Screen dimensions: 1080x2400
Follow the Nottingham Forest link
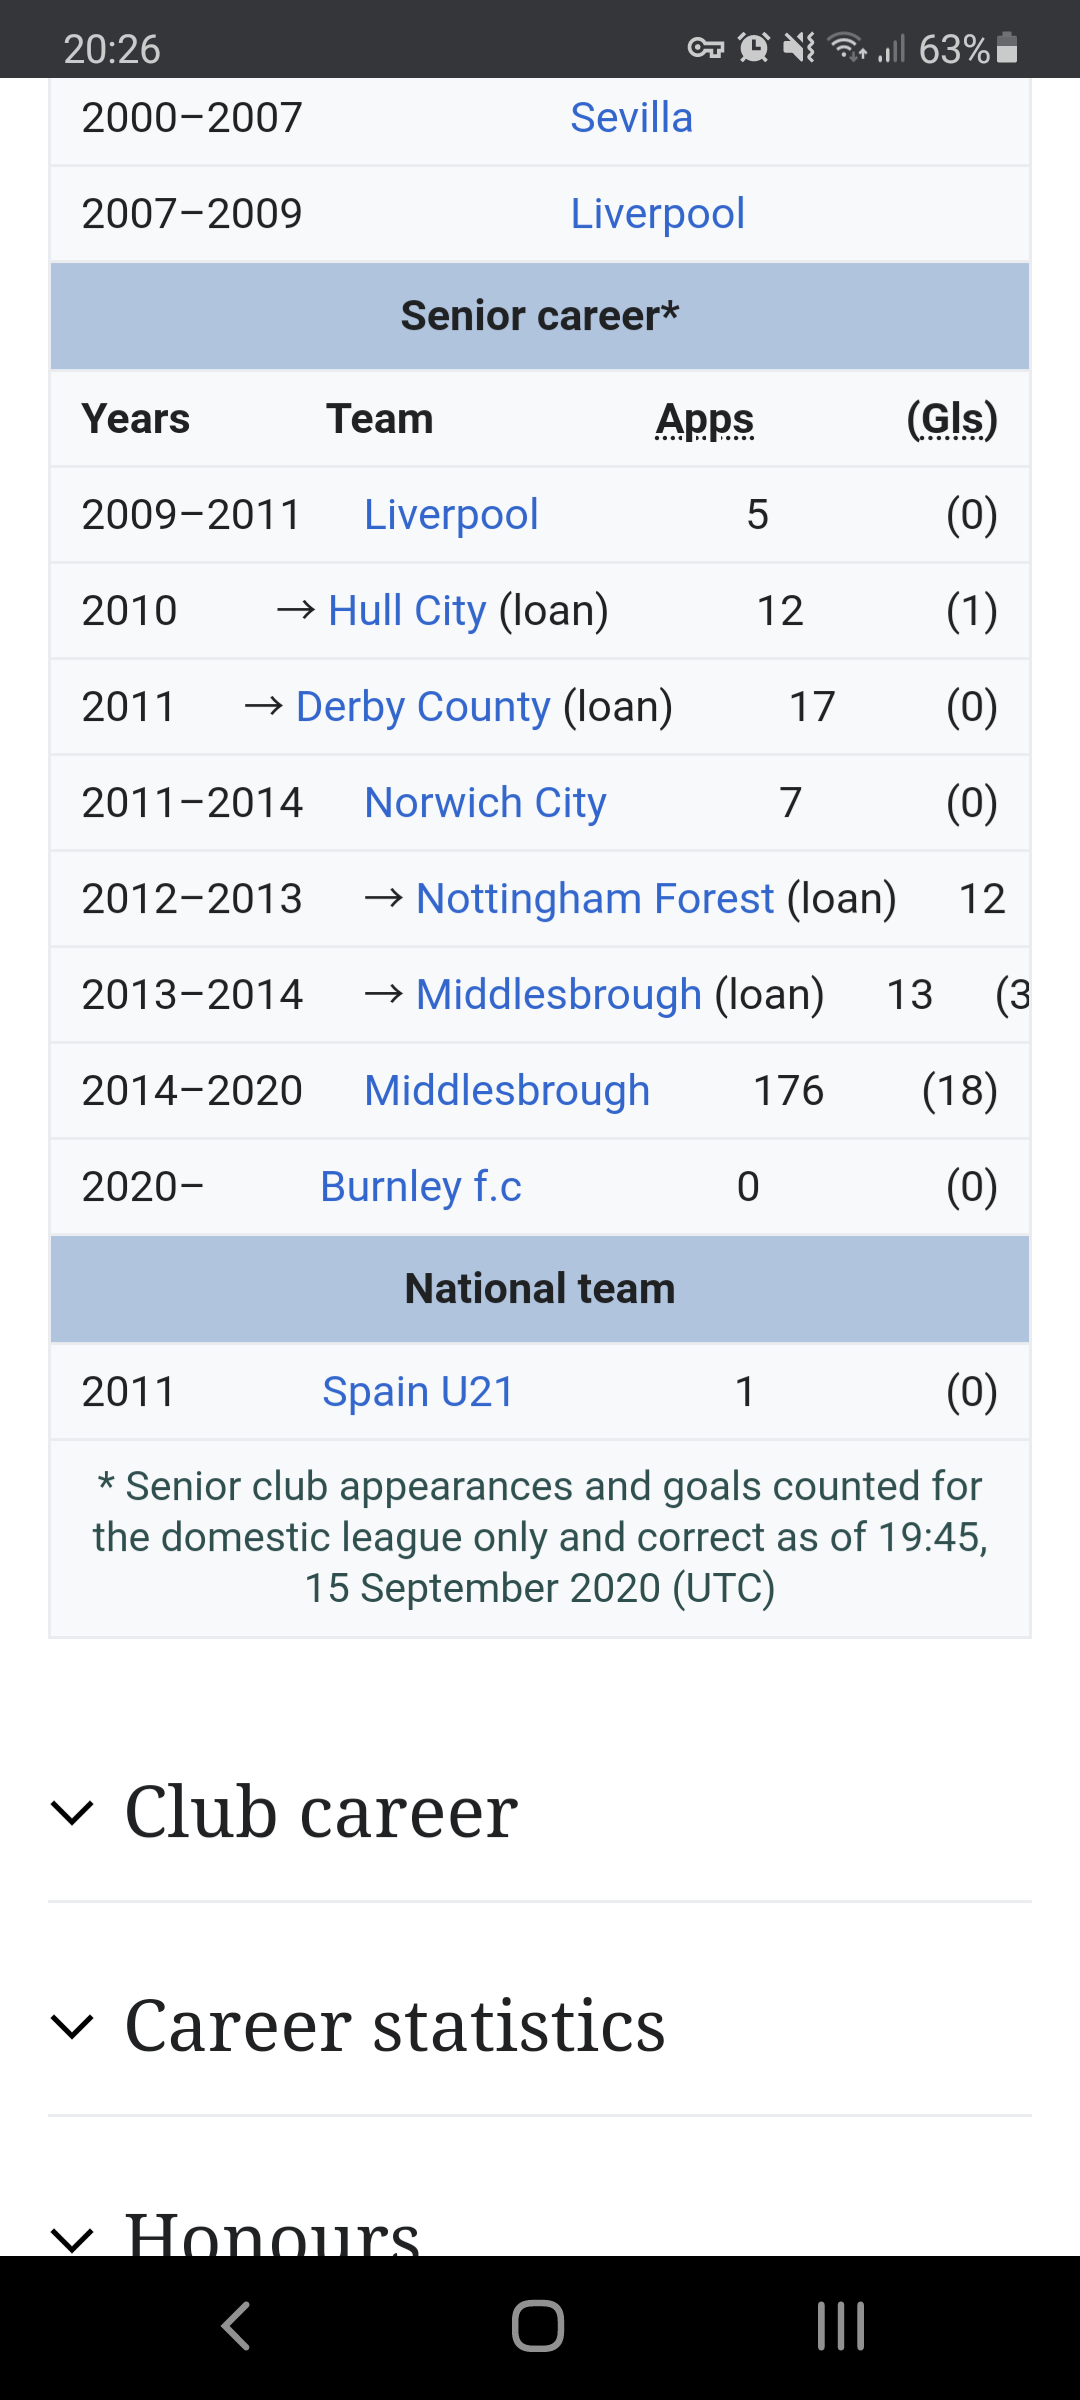595,898
